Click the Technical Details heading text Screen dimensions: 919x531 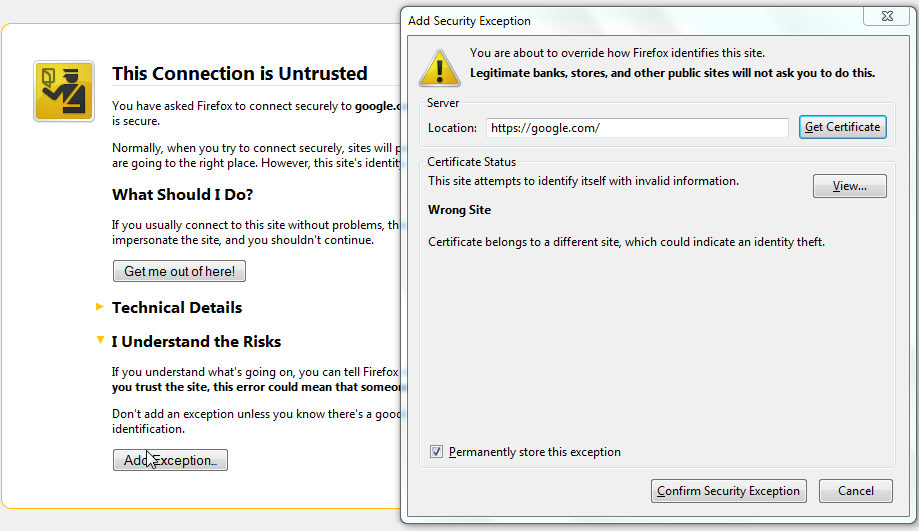coord(177,308)
